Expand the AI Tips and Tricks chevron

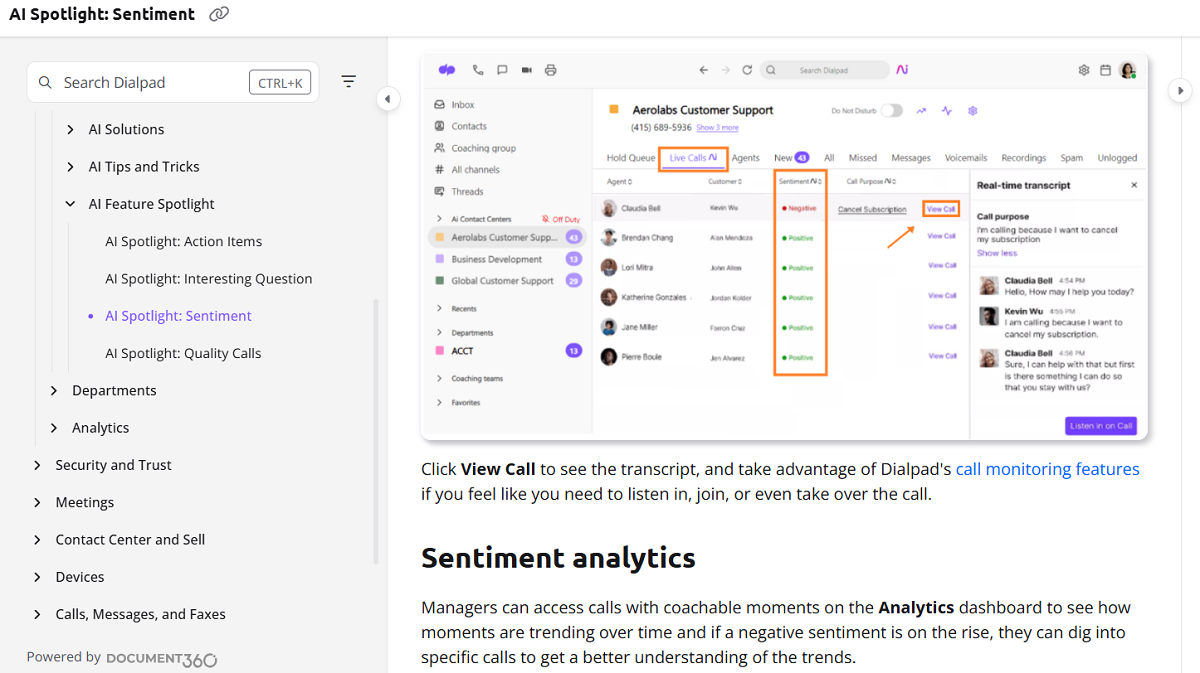coord(70,167)
